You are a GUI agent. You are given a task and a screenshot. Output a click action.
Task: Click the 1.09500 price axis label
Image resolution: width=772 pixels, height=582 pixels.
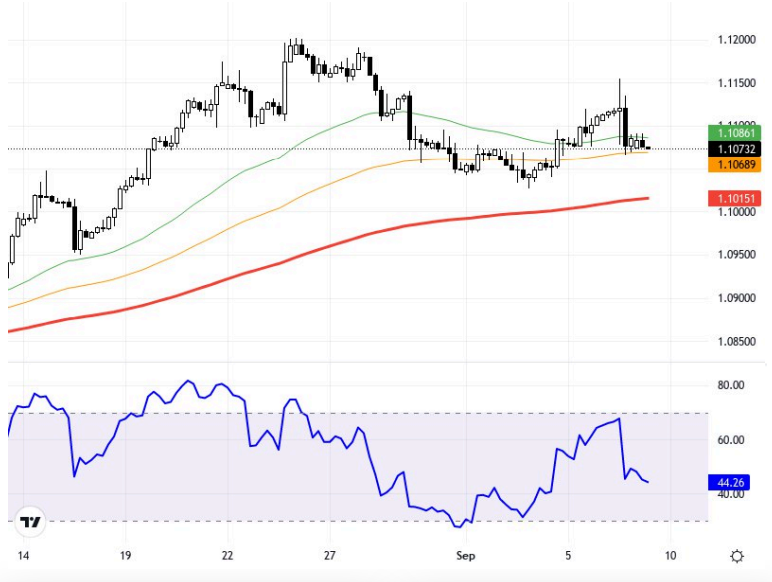coord(736,255)
